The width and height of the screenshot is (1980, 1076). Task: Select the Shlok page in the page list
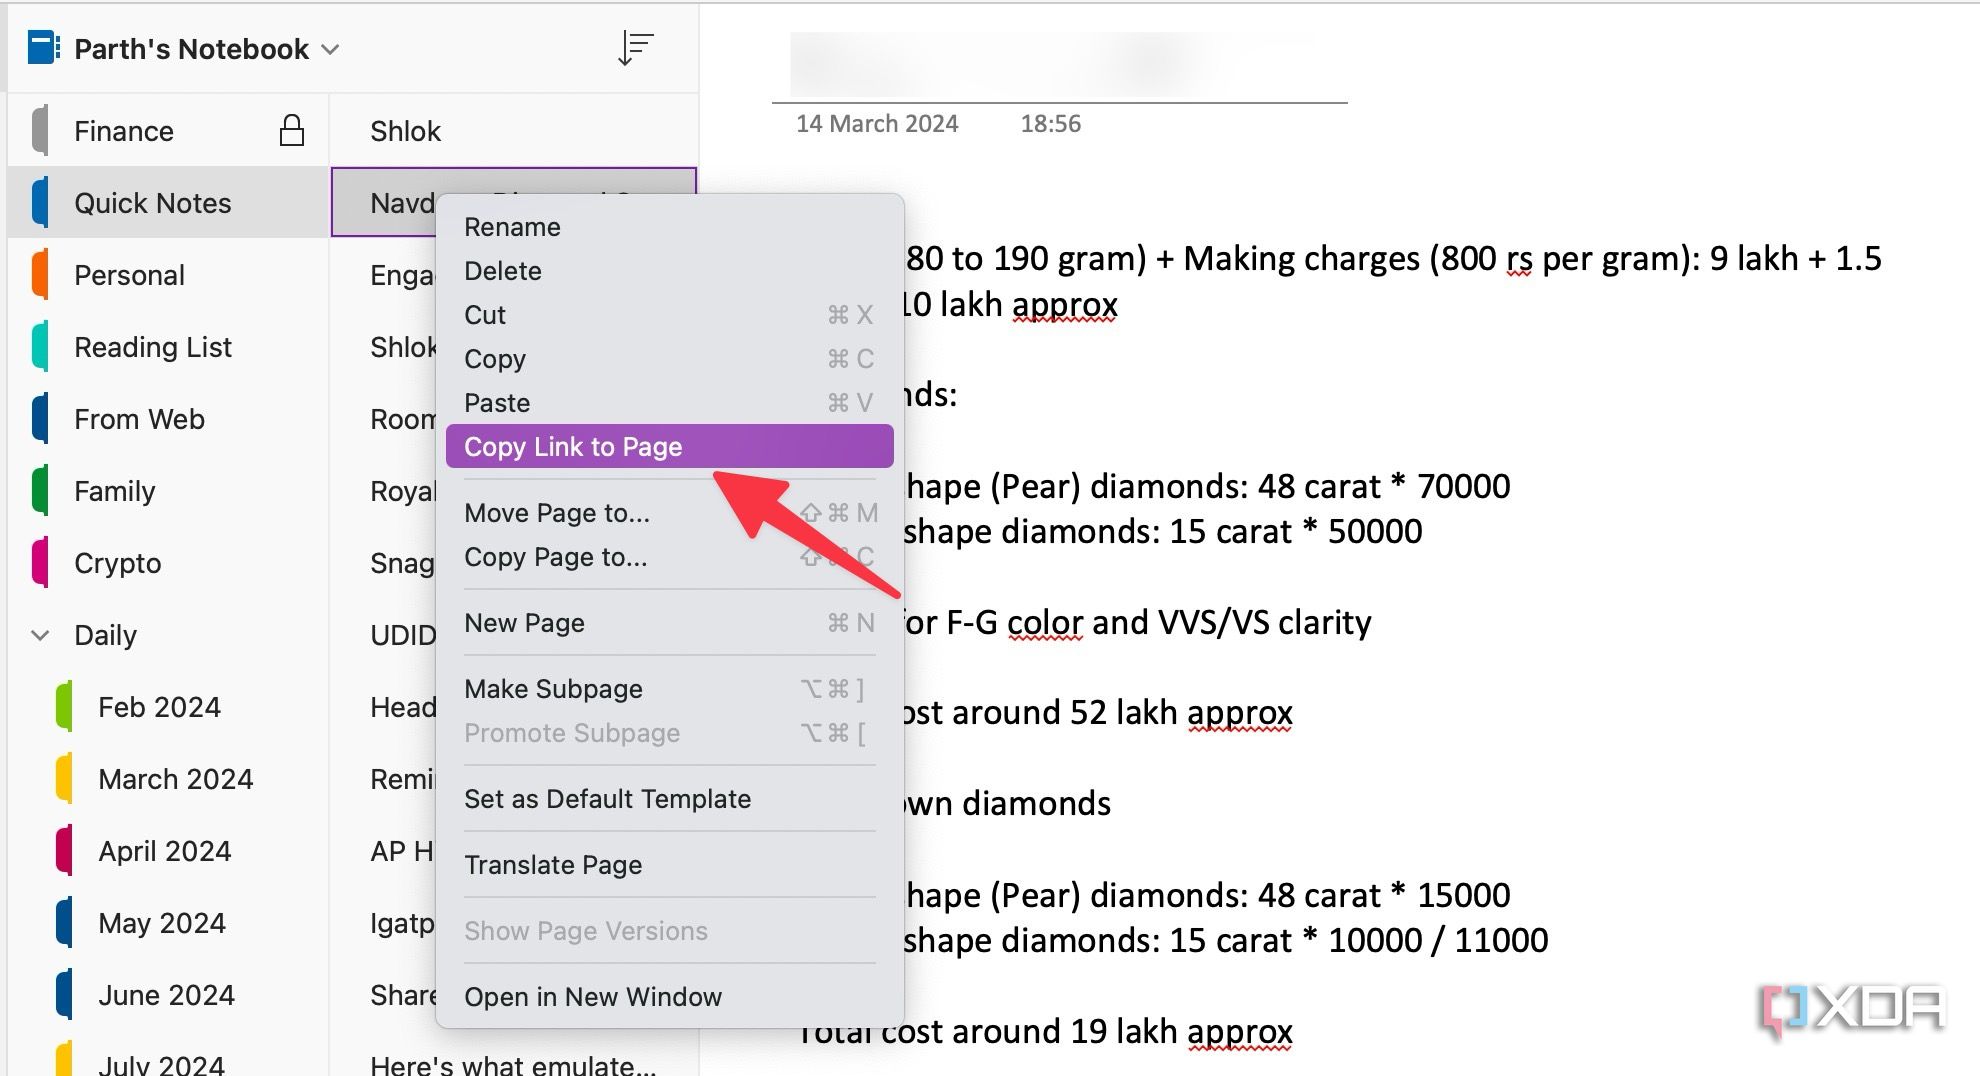coord(404,129)
